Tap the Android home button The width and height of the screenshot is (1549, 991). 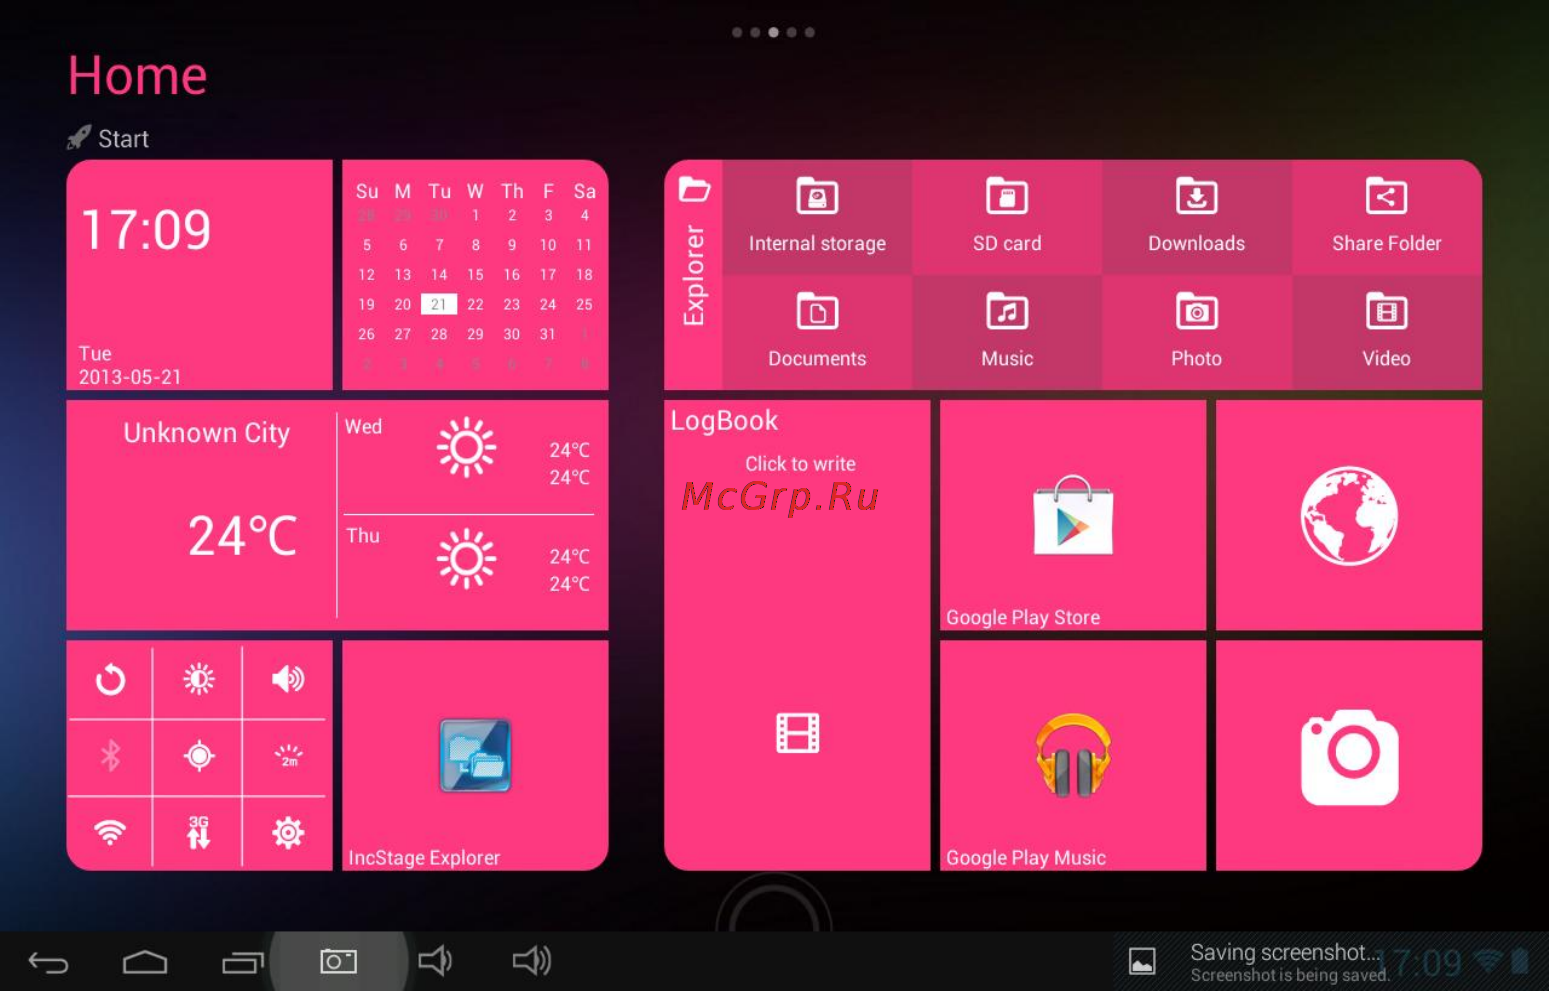[145, 962]
